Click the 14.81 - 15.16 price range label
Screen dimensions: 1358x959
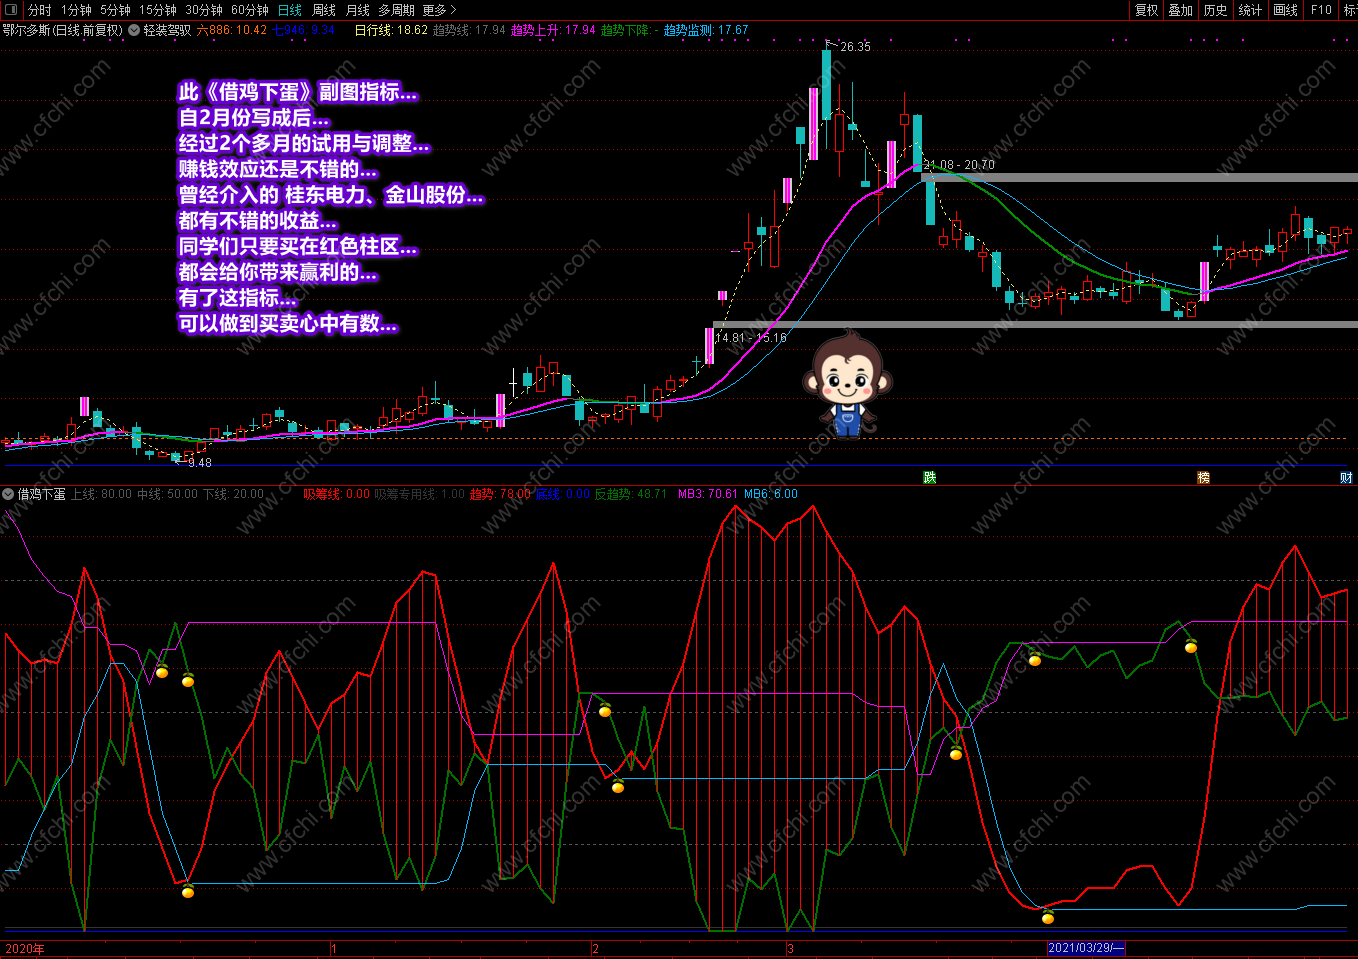click(751, 338)
